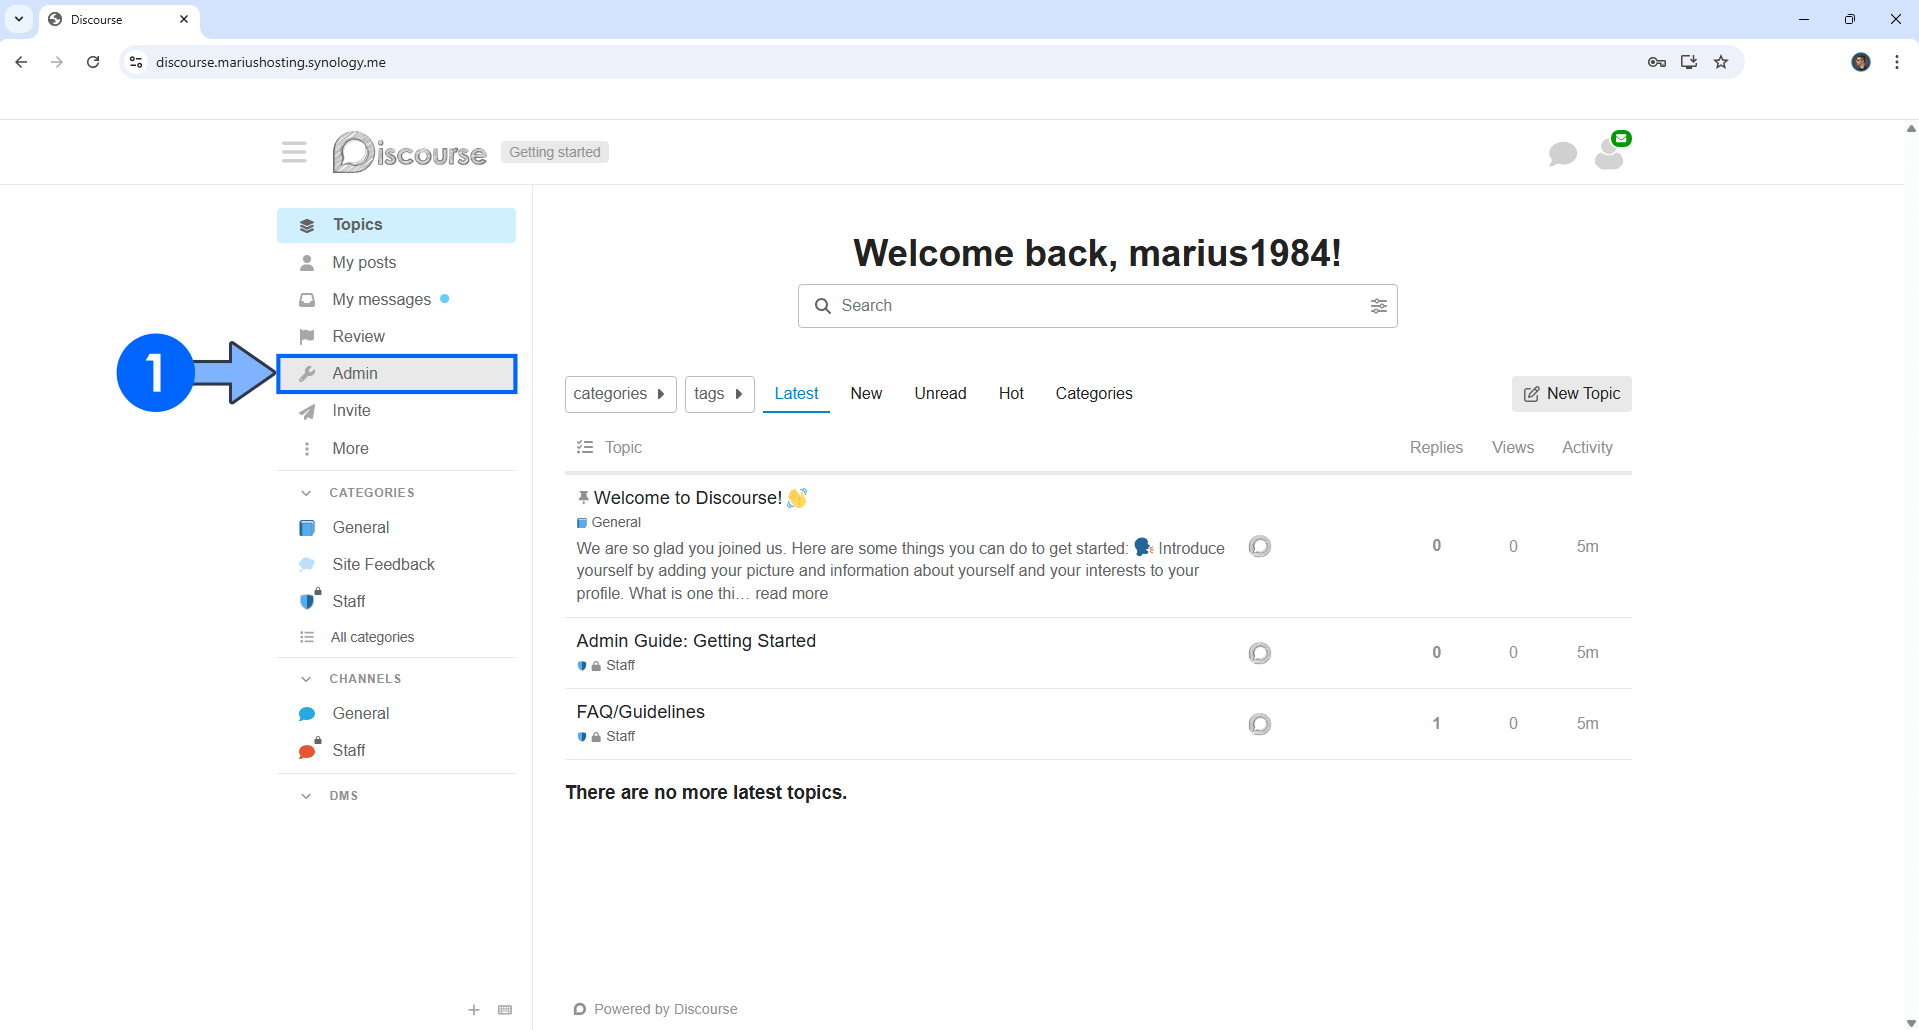1919x1030 pixels.
Task: Bookmark this page with star icon
Action: click(x=1721, y=62)
